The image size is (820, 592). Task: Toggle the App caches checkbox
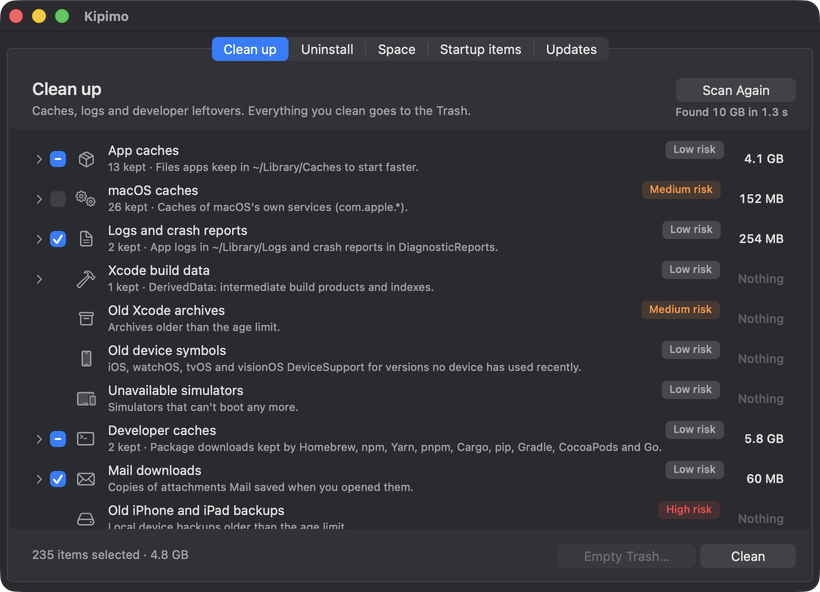pyautogui.click(x=58, y=159)
